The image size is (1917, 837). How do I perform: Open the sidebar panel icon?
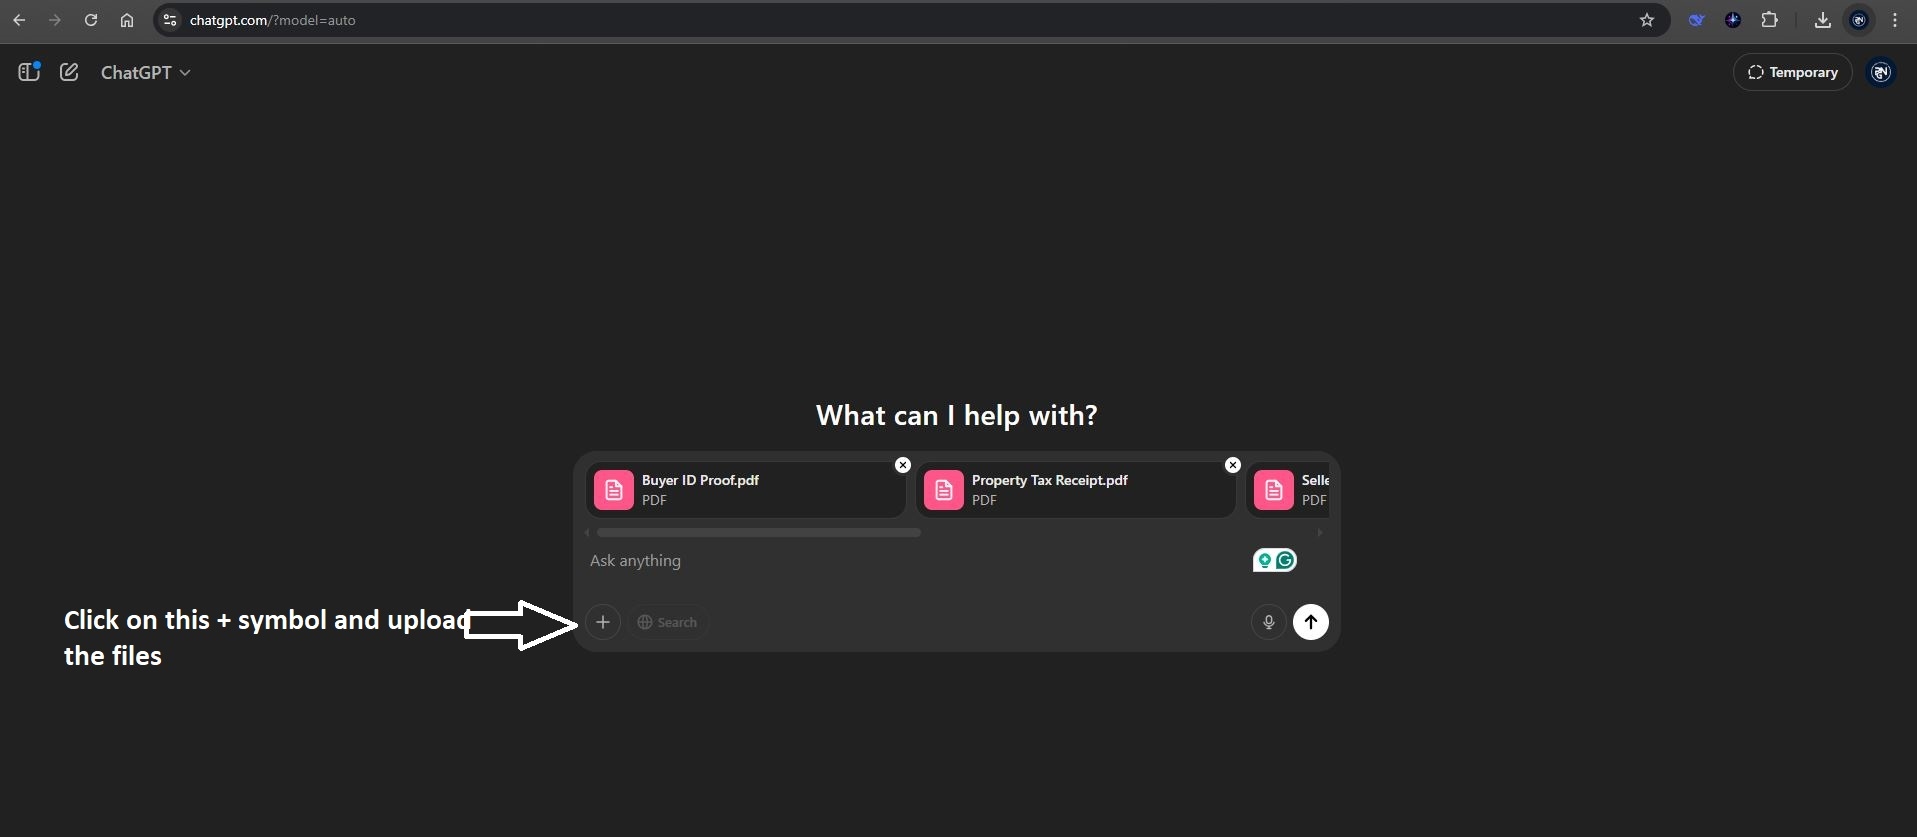coord(29,72)
